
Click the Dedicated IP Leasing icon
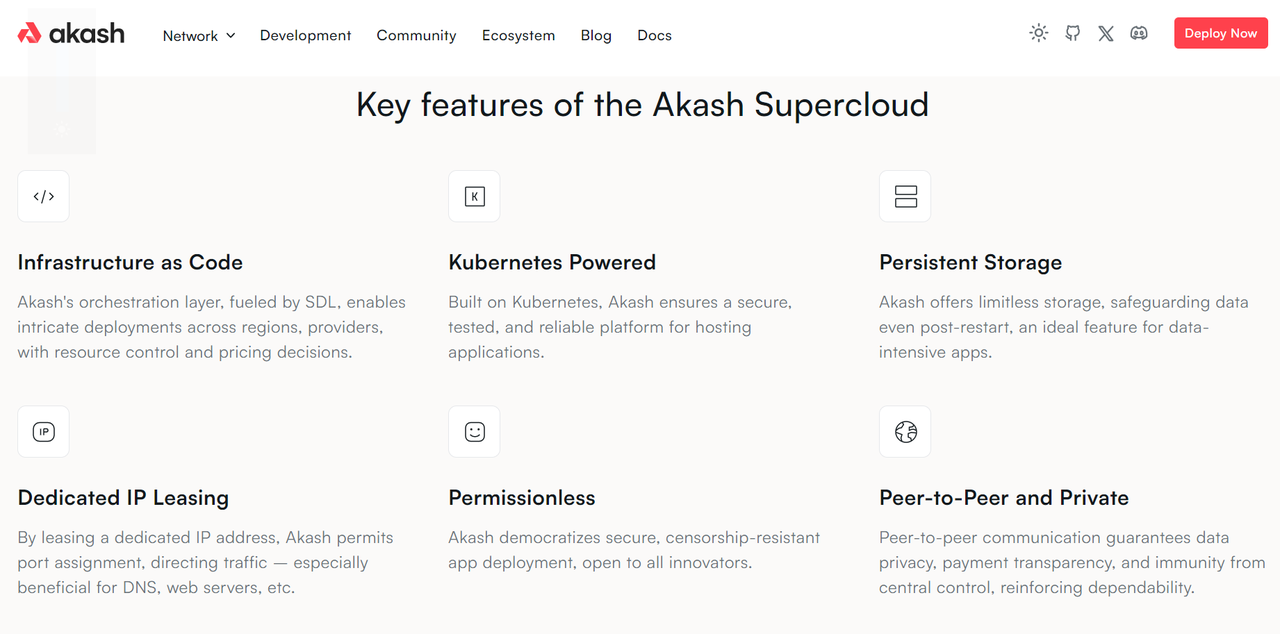tap(44, 432)
